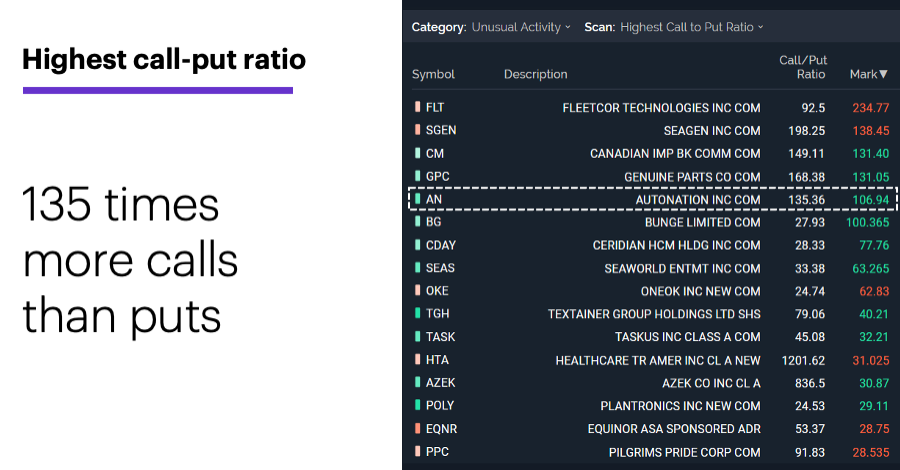Click the Symbol column header
Viewport: 900px width, 470px height.
(x=433, y=74)
